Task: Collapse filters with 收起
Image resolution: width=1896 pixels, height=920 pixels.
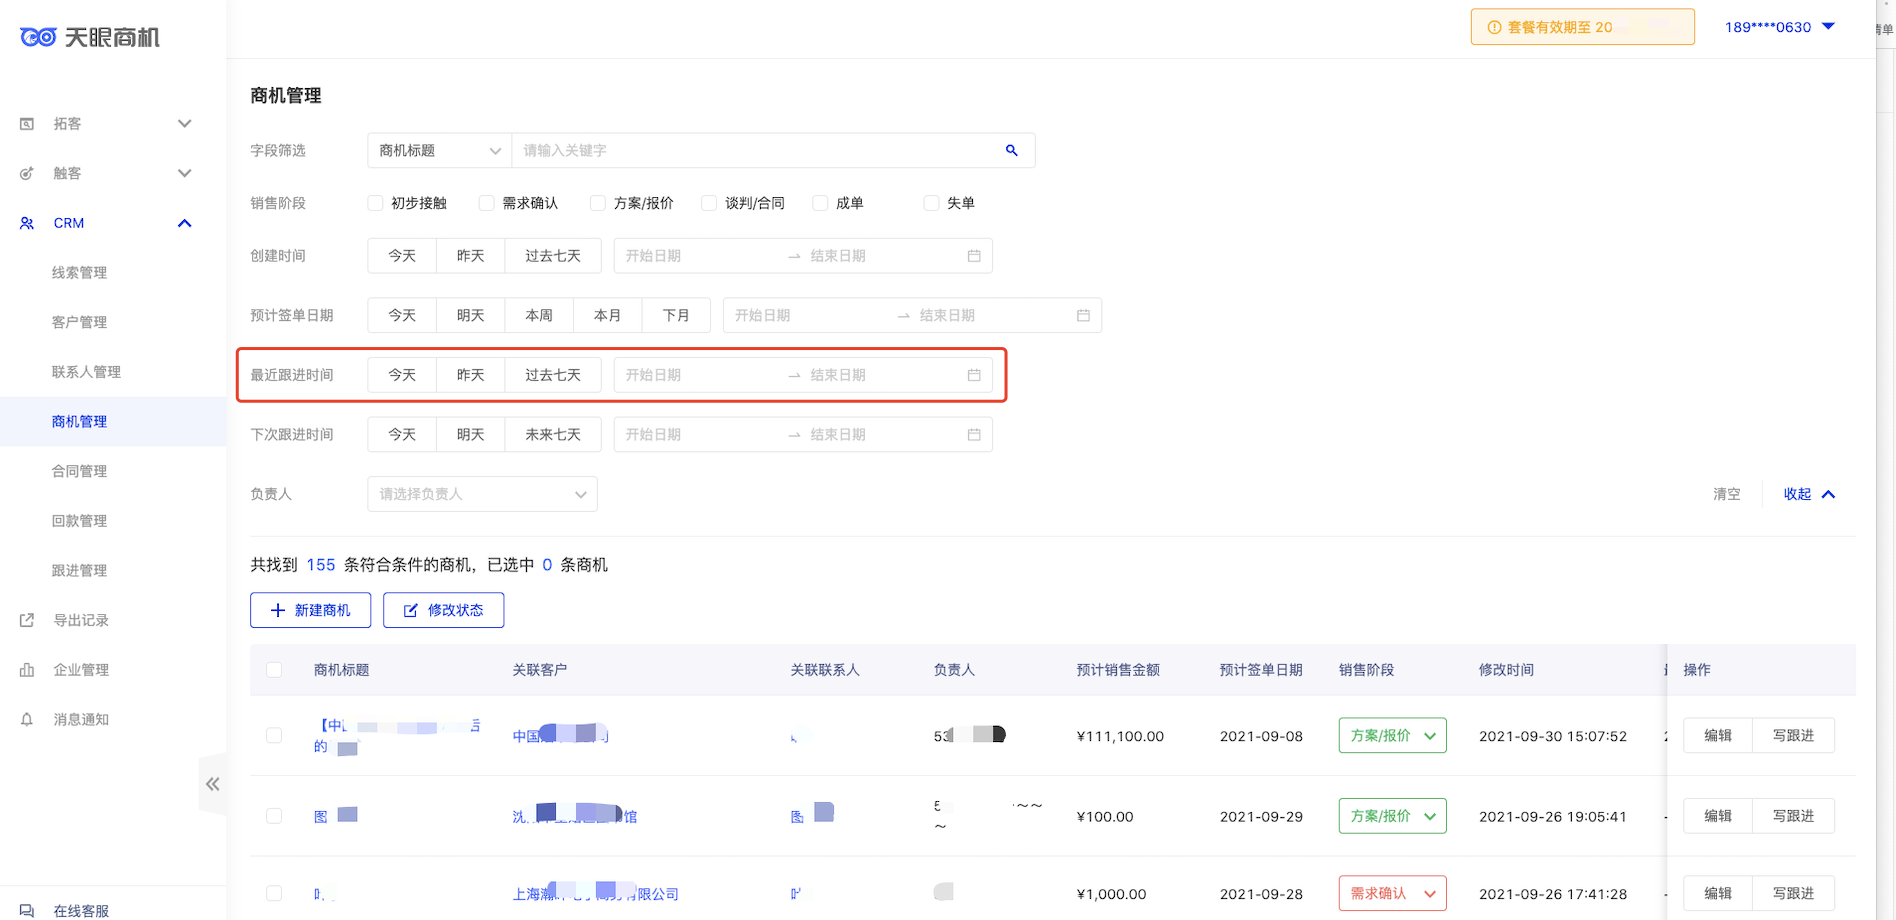Action: [1809, 494]
